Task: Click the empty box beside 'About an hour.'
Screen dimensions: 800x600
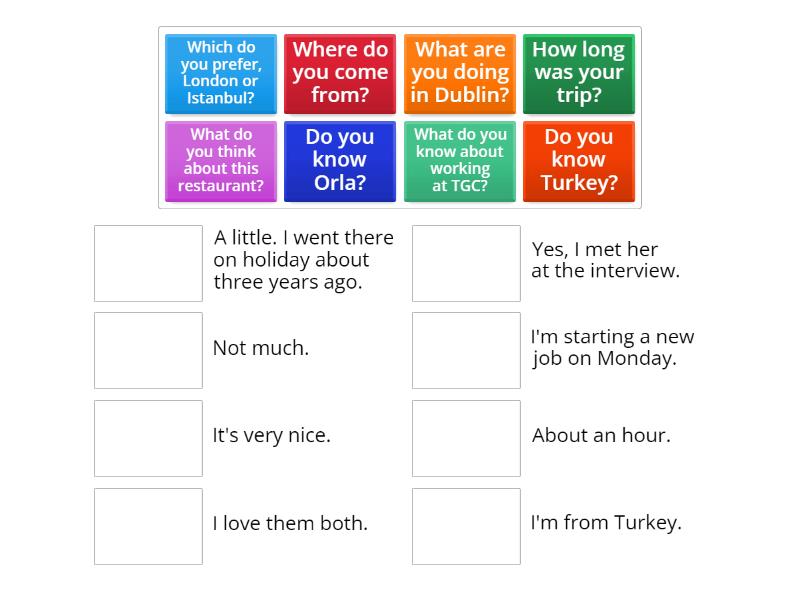Action: 466,438
